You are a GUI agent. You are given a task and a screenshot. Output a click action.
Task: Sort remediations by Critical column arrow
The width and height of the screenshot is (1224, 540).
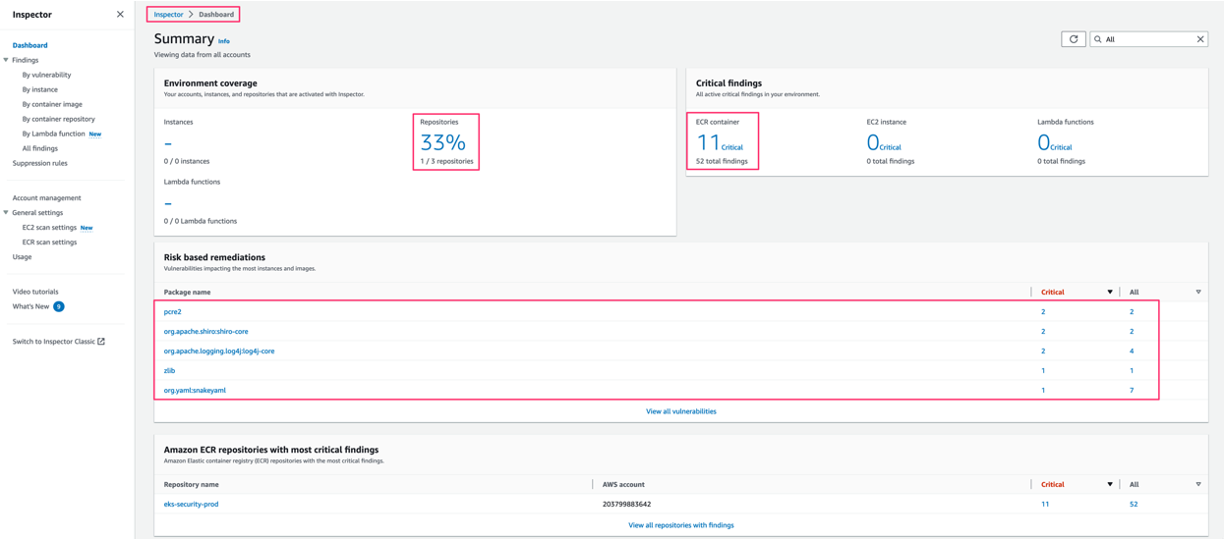pos(1109,292)
